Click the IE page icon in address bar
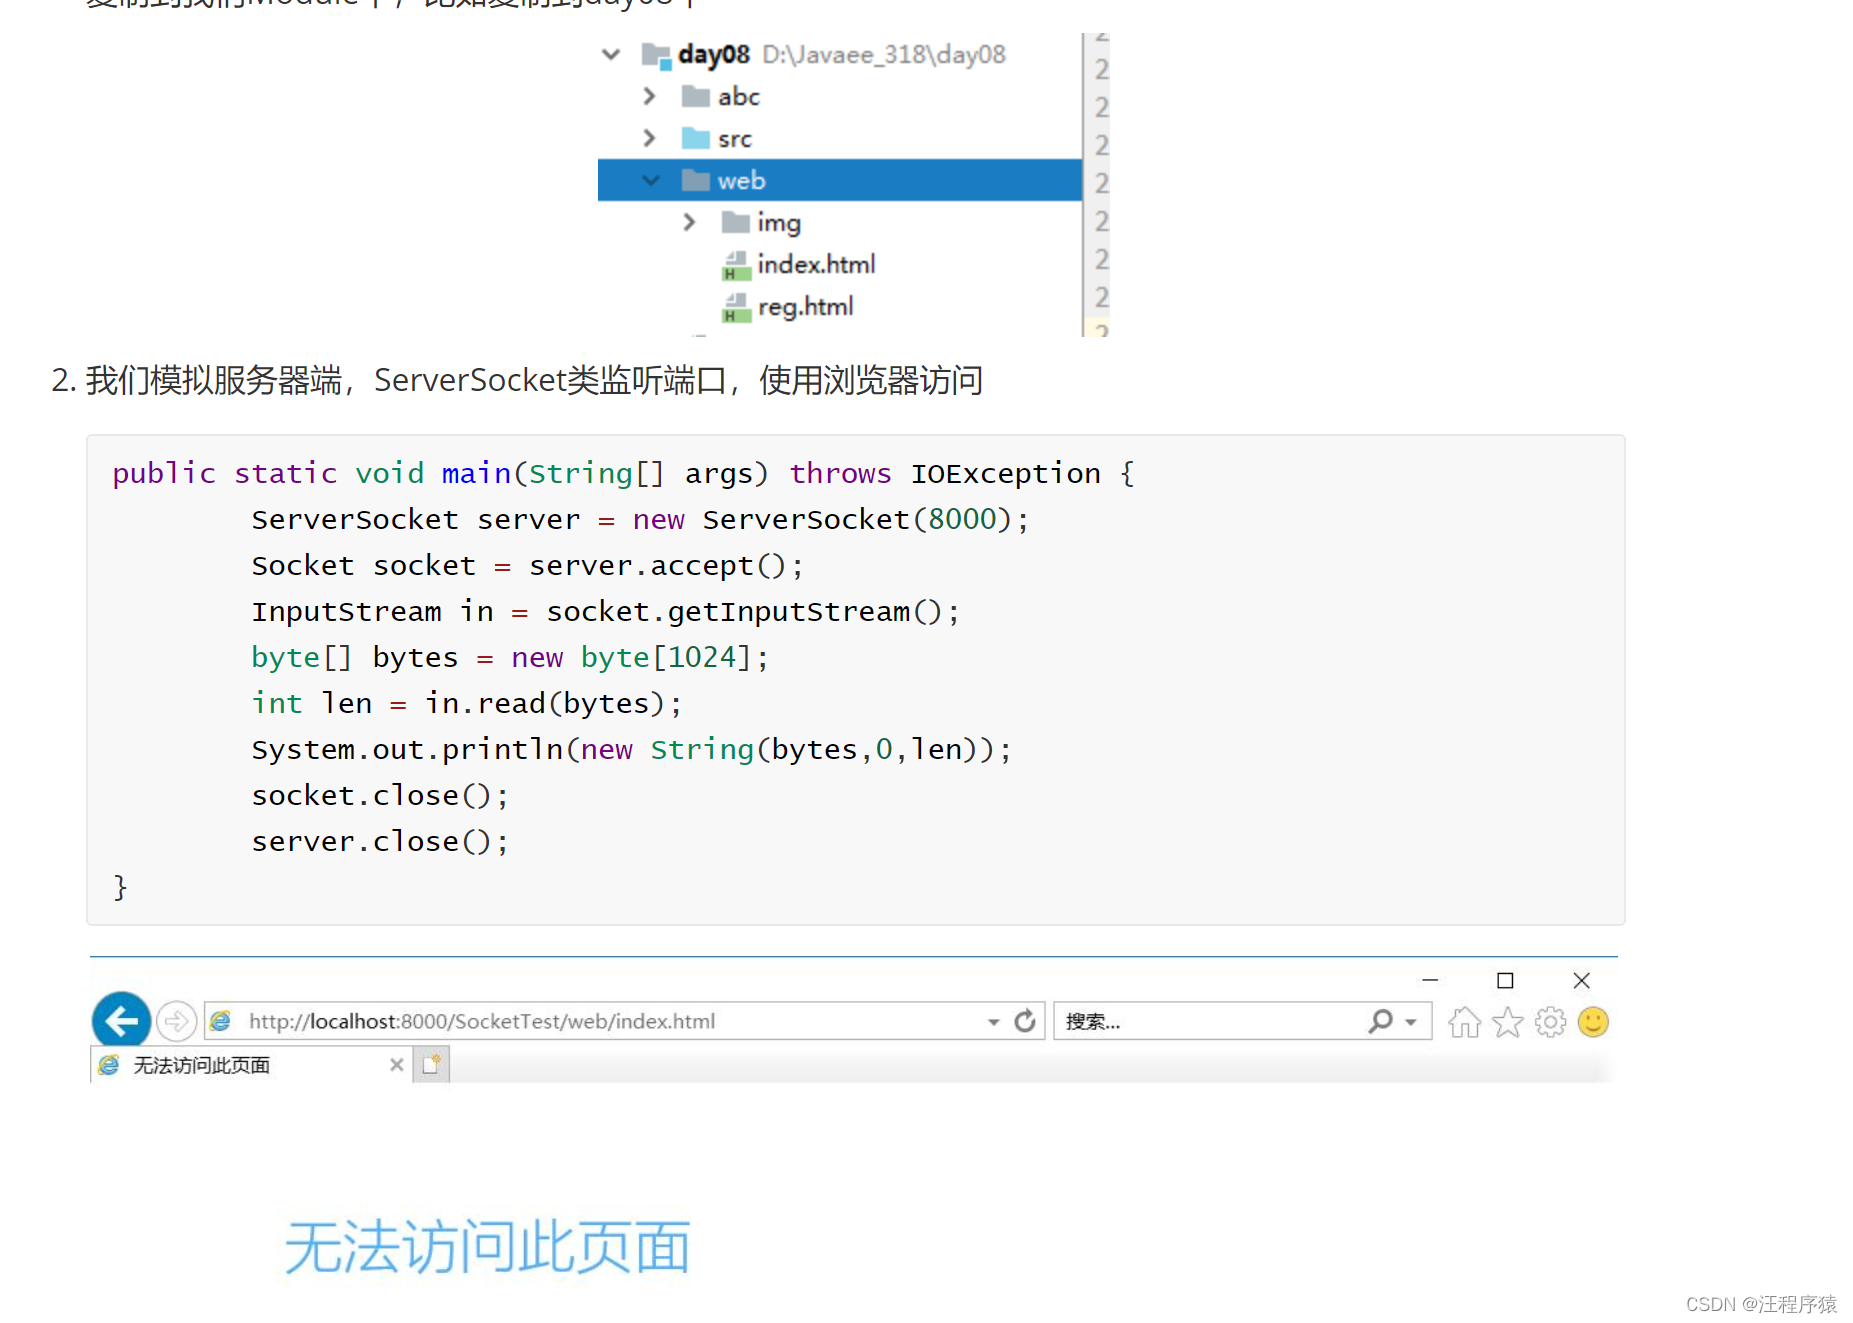 221,1021
